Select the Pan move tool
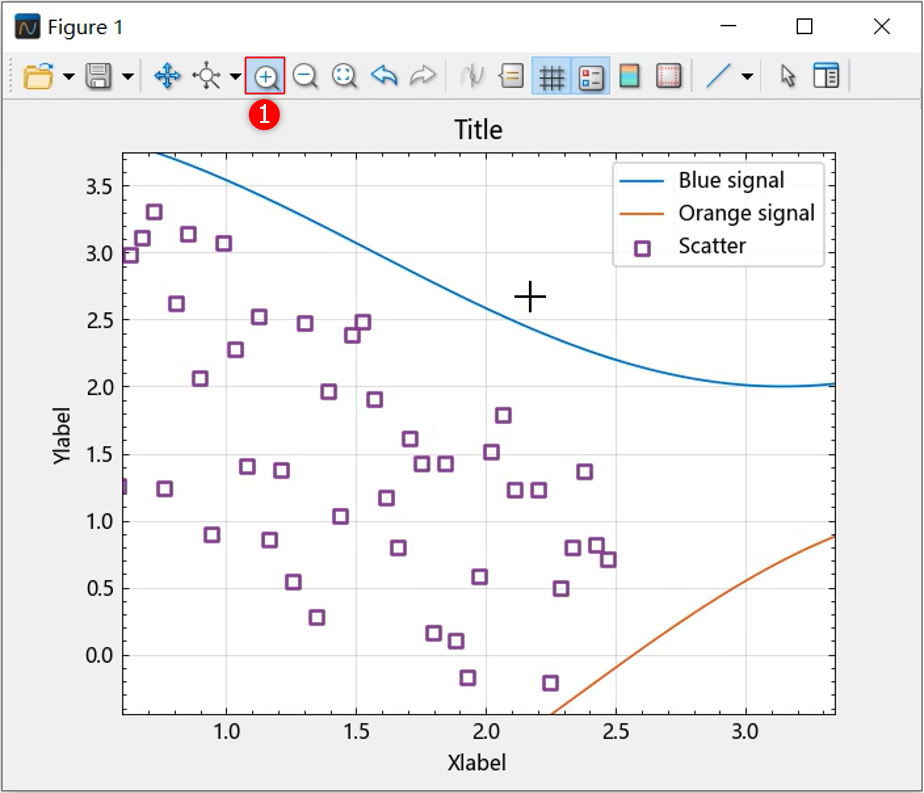 [167, 77]
